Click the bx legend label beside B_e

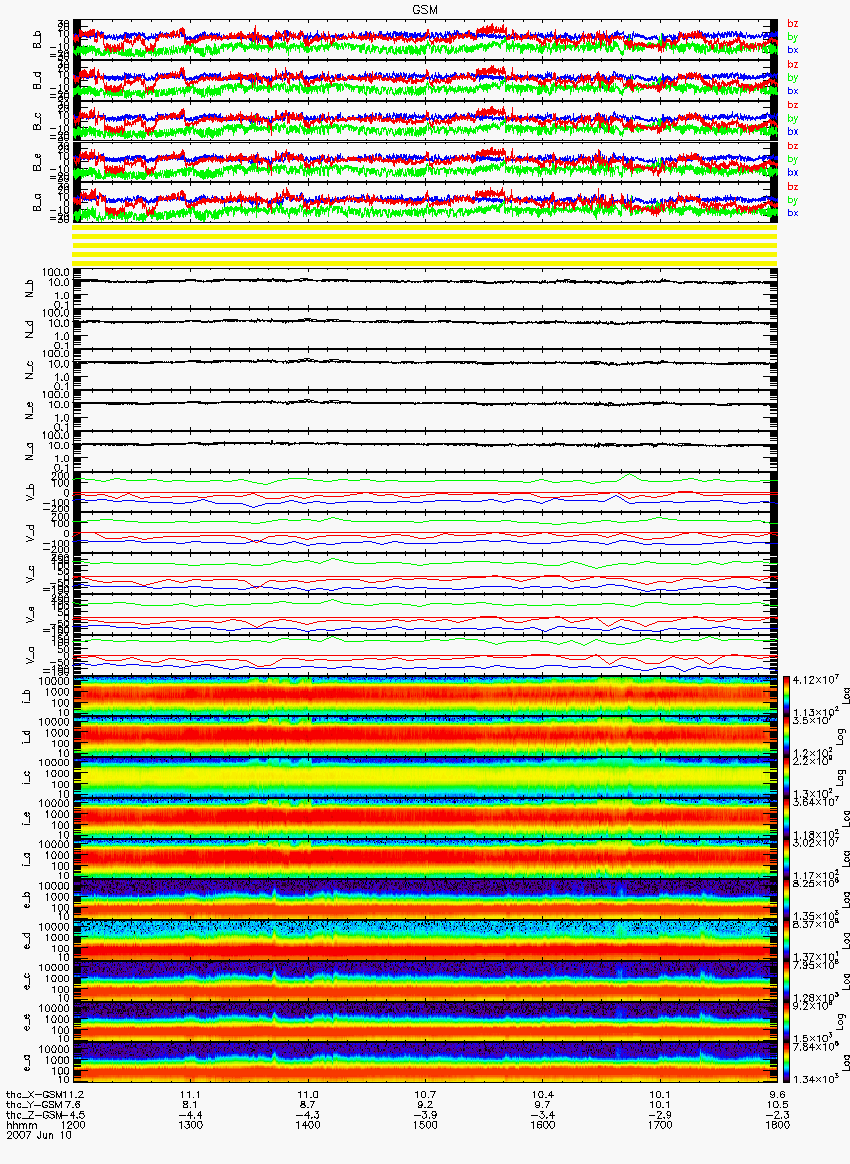click(x=792, y=172)
